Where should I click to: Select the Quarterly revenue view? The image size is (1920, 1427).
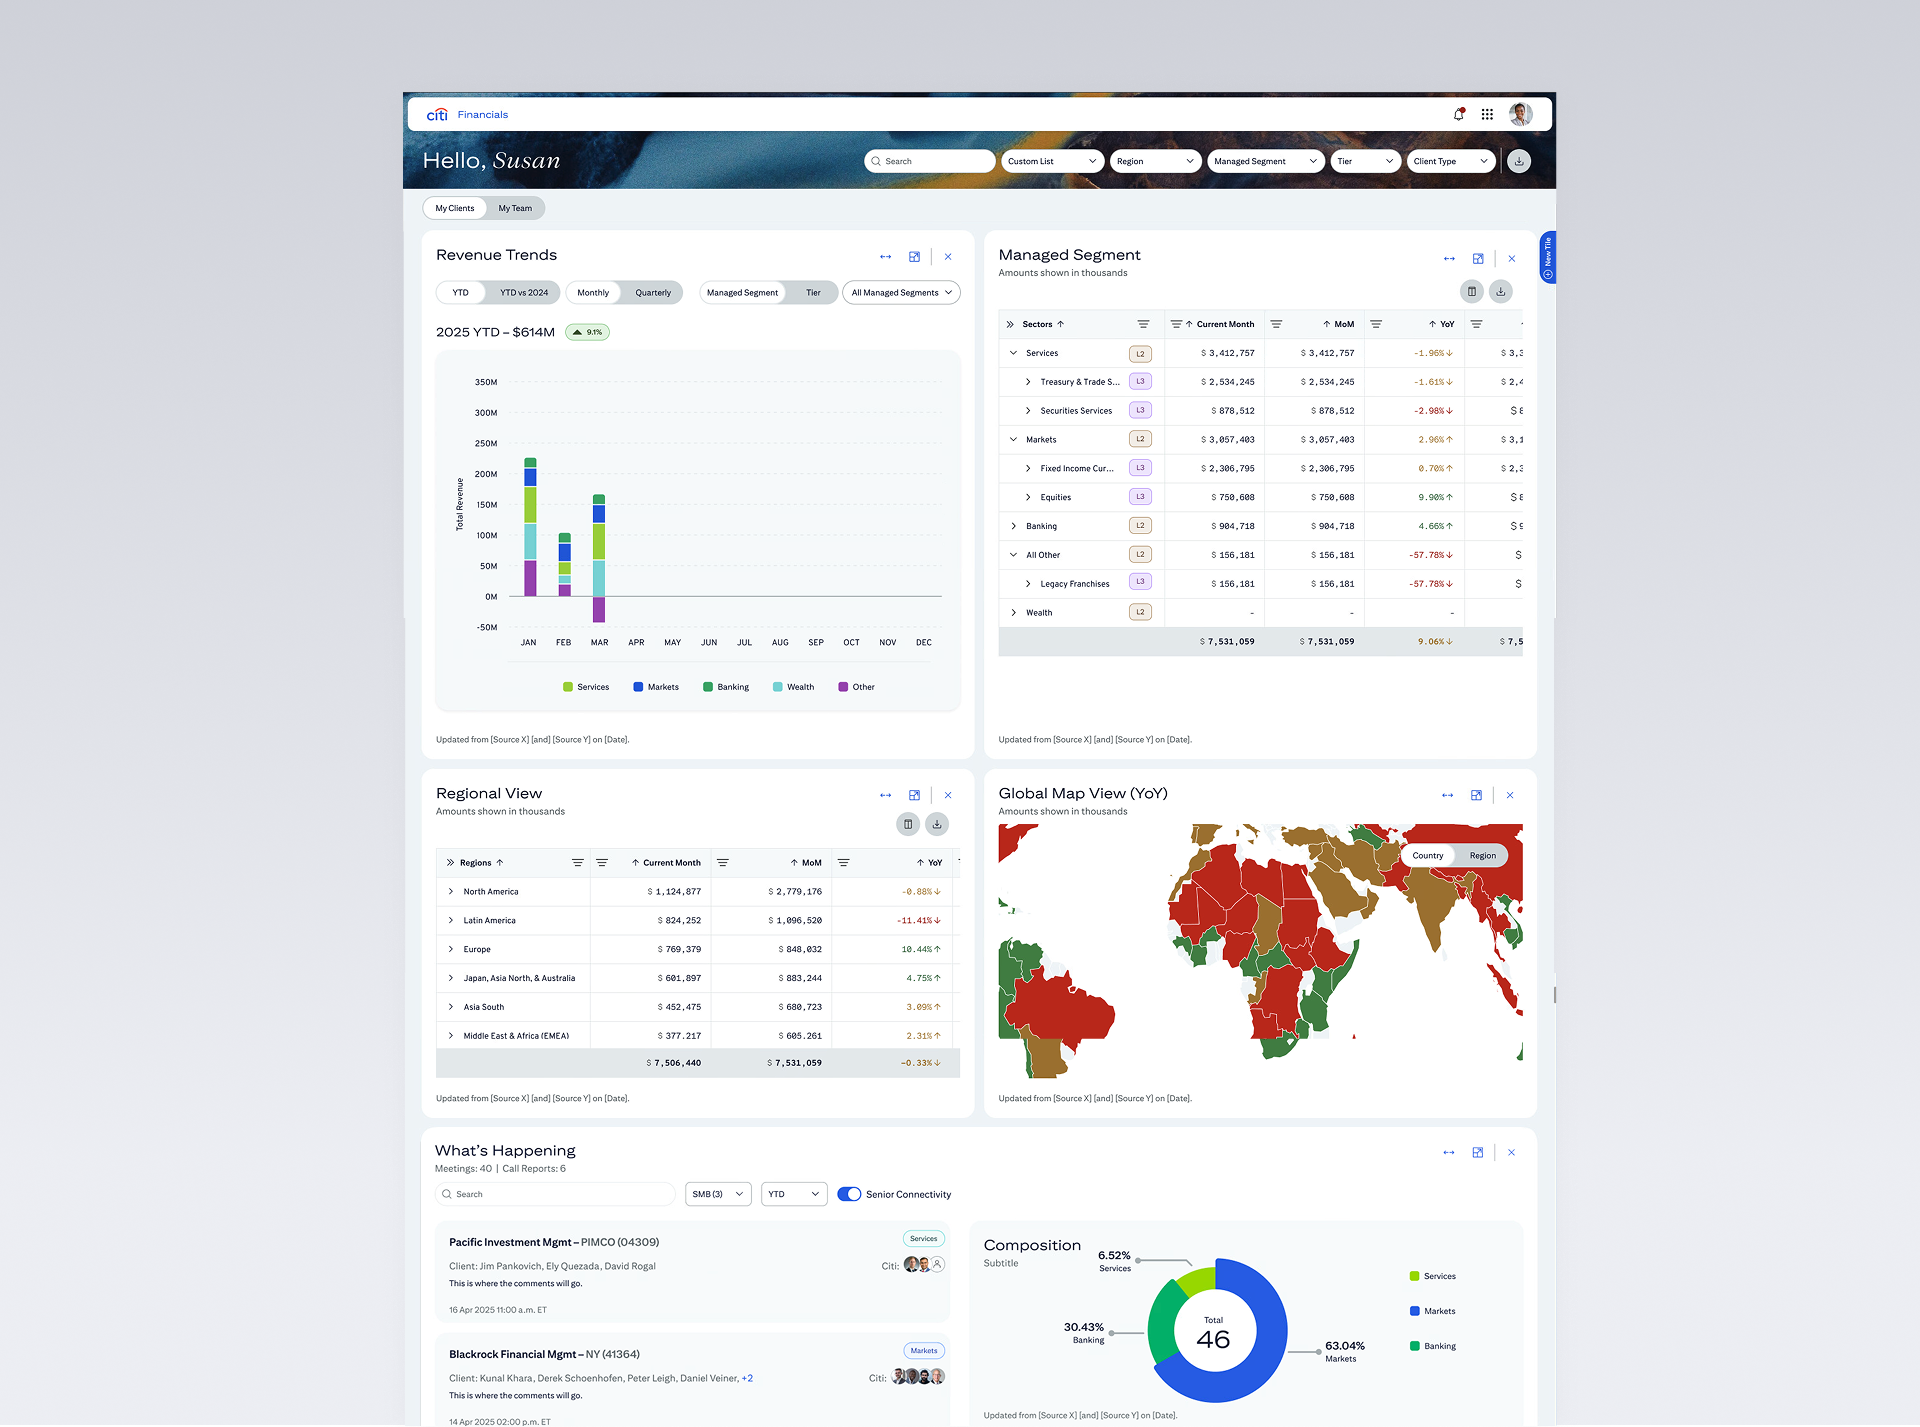point(652,293)
